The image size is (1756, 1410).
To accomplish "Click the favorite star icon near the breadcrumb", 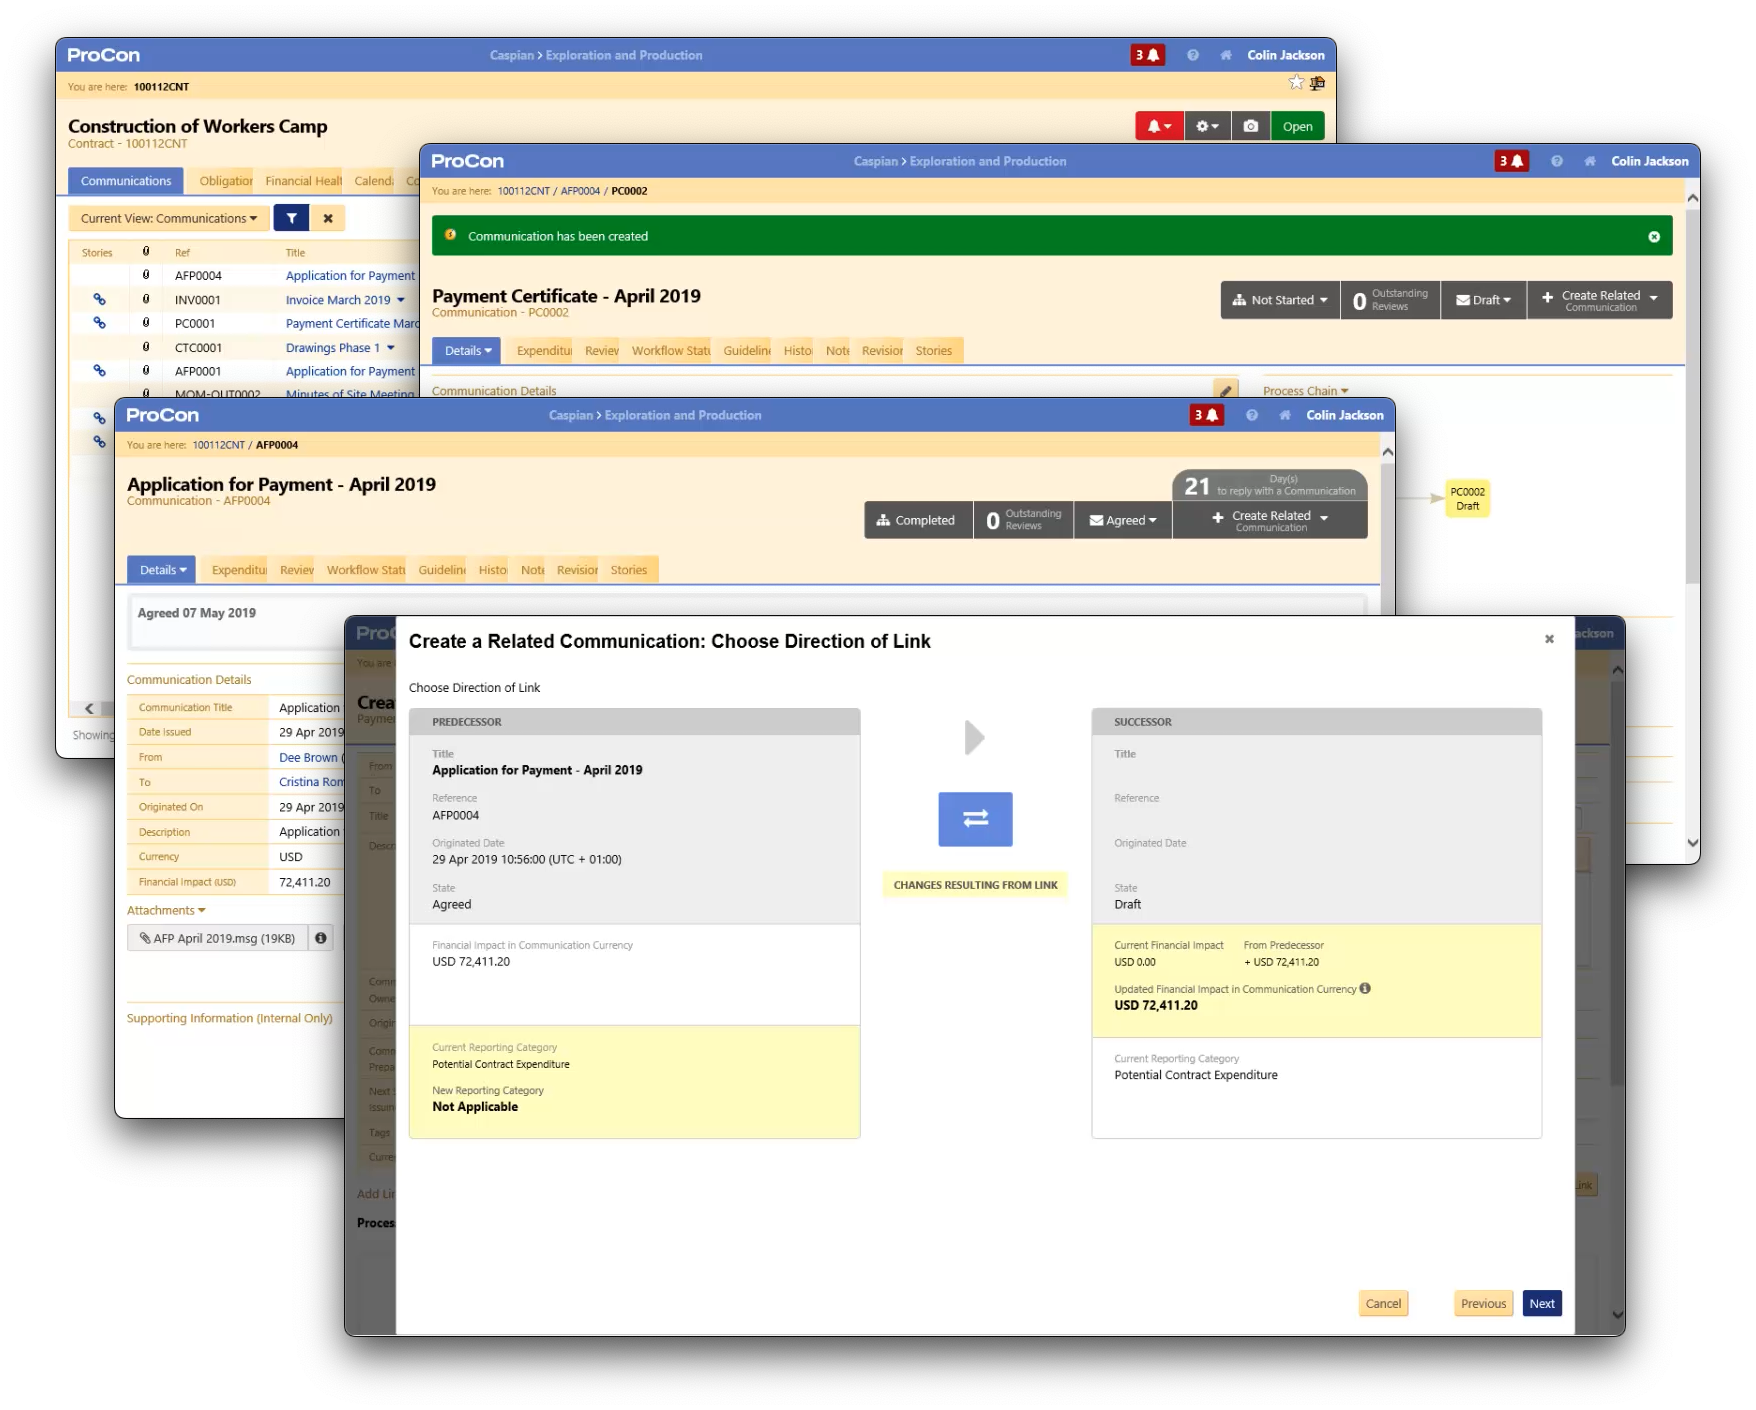I will coord(1295,83).
